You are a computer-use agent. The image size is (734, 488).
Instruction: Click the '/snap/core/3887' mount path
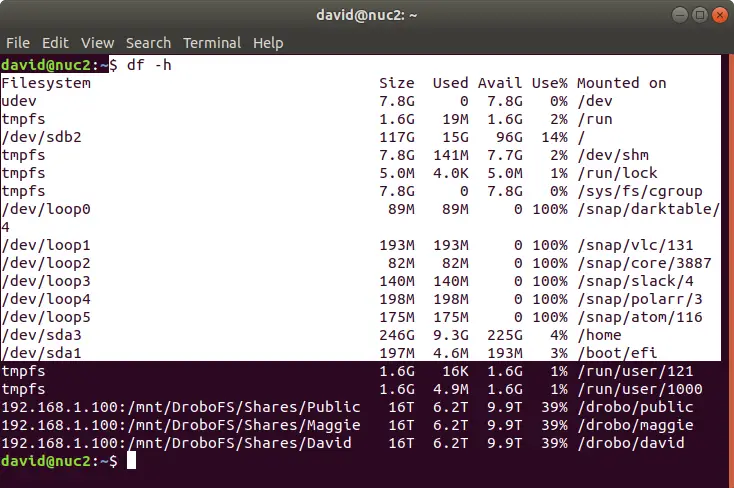pos(644,263)
